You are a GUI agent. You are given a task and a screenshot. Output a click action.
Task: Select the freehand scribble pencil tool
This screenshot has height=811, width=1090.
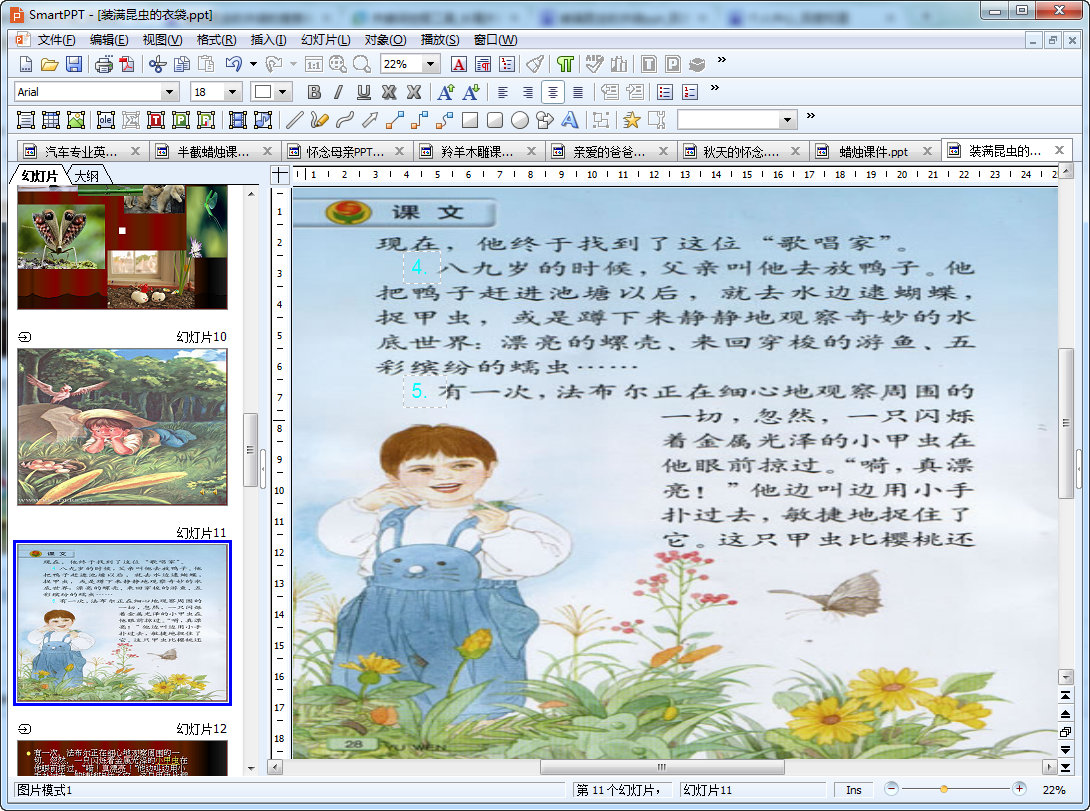click(x=320, y=120)
